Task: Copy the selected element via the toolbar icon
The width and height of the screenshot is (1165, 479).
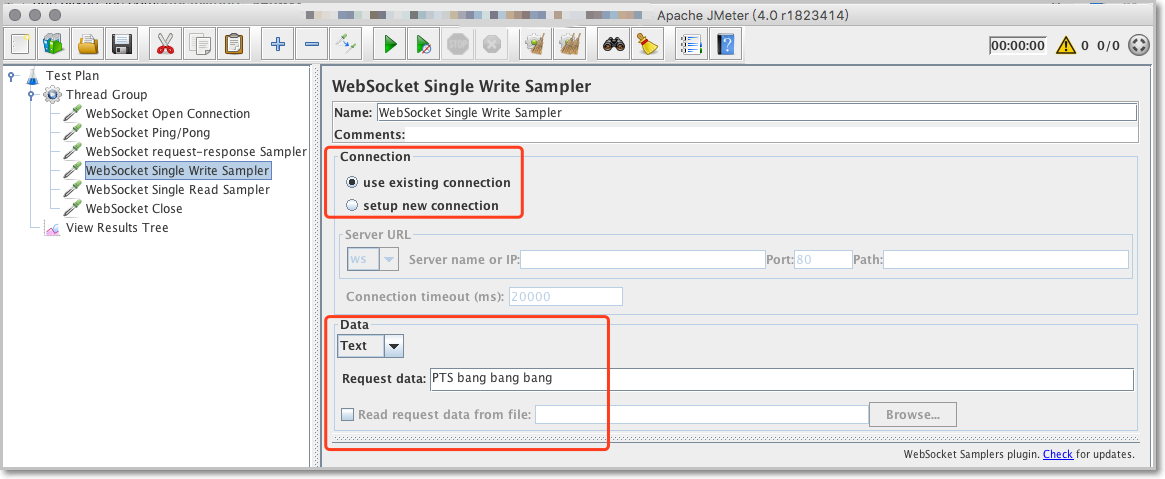Action: pyautogui.click(x=199, y=45)
